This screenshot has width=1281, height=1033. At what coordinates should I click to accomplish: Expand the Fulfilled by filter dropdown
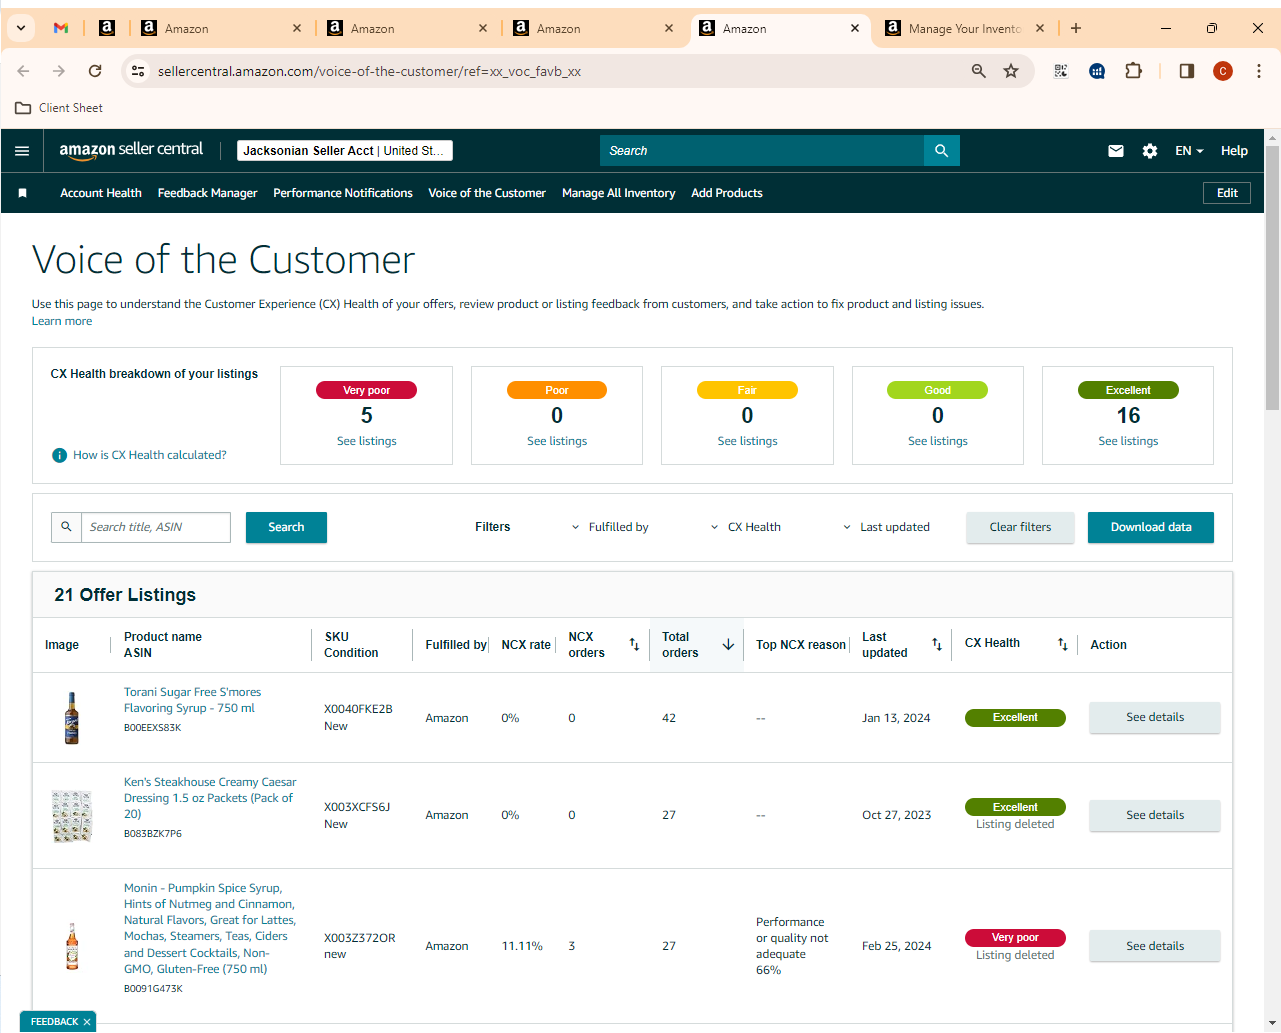610,527
